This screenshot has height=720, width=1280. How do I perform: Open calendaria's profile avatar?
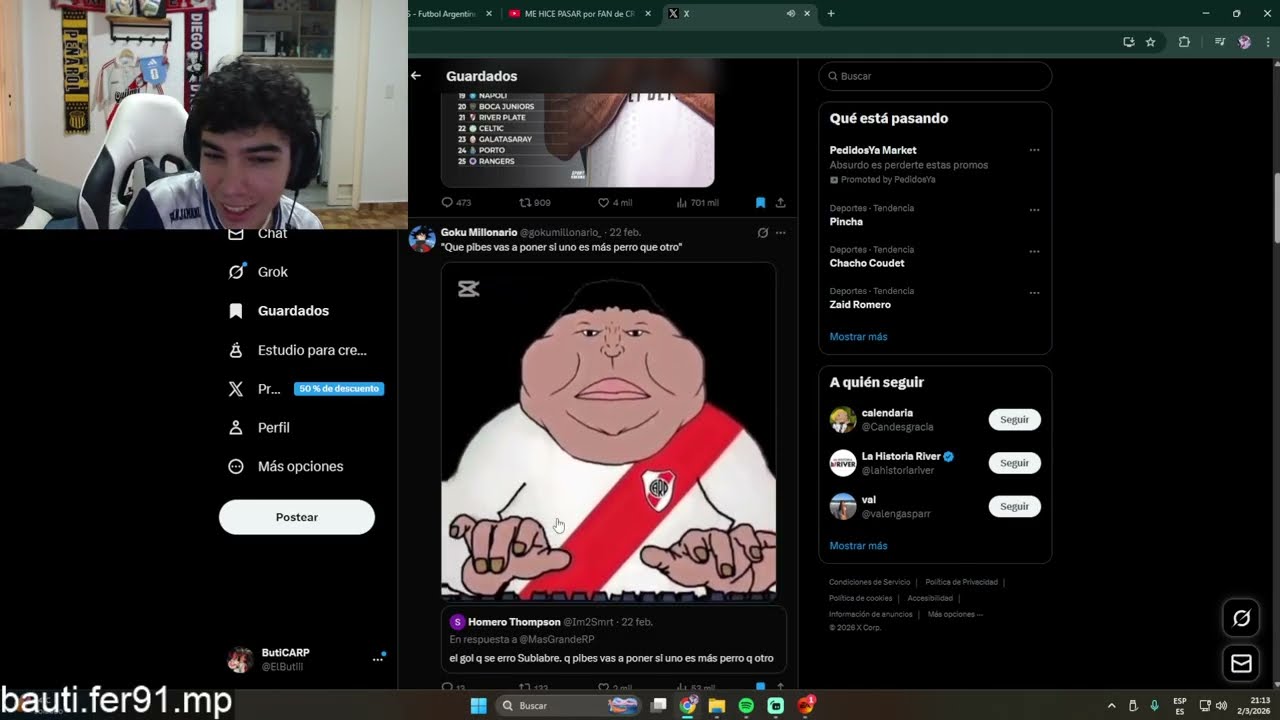pyautogui.click(x=843, y=420)
